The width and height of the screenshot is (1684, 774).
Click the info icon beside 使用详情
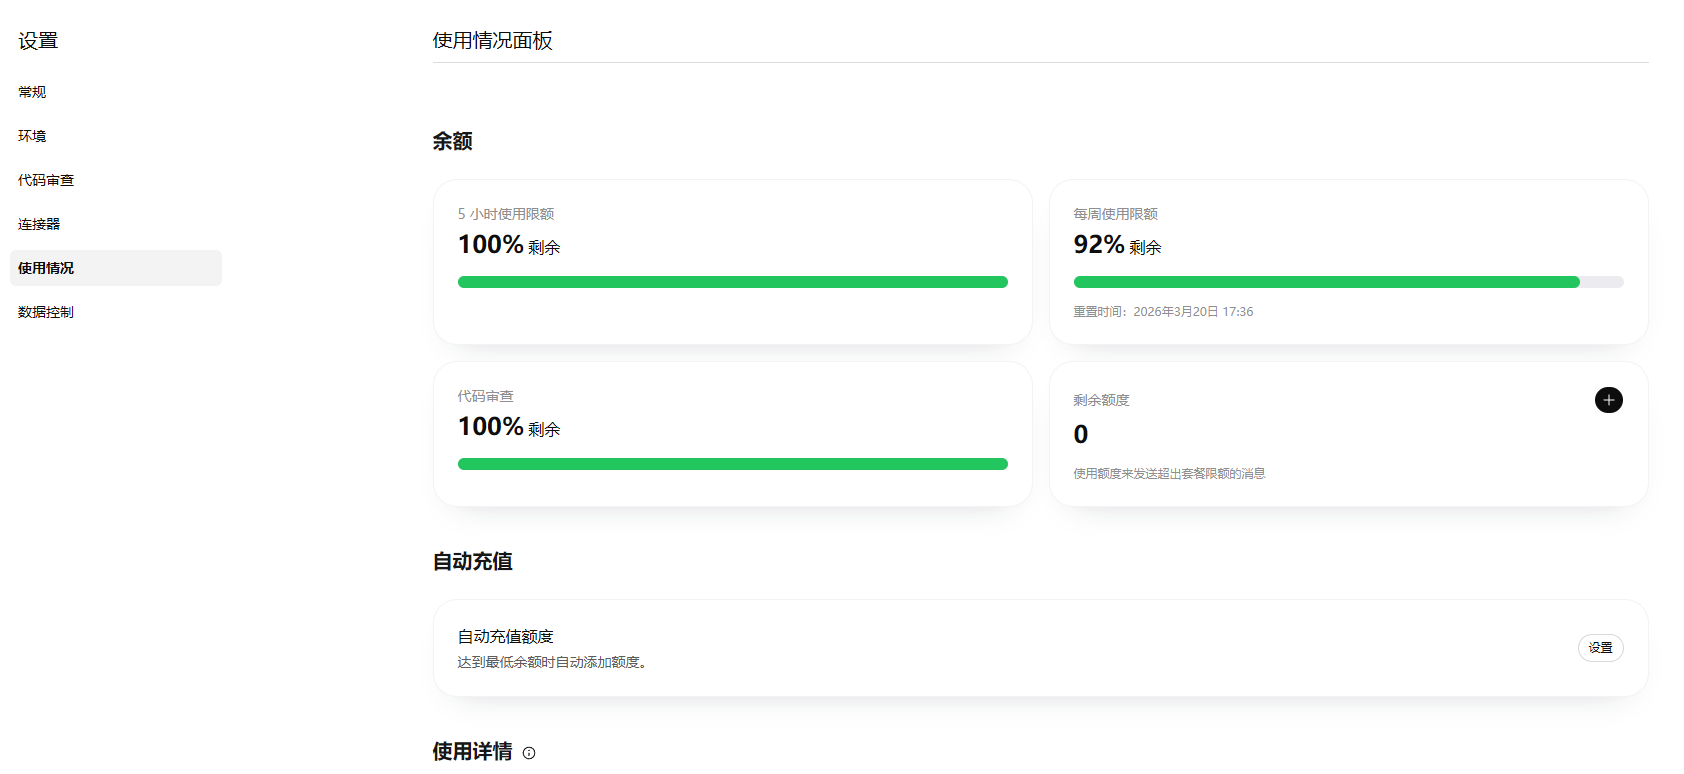[529, 753]
